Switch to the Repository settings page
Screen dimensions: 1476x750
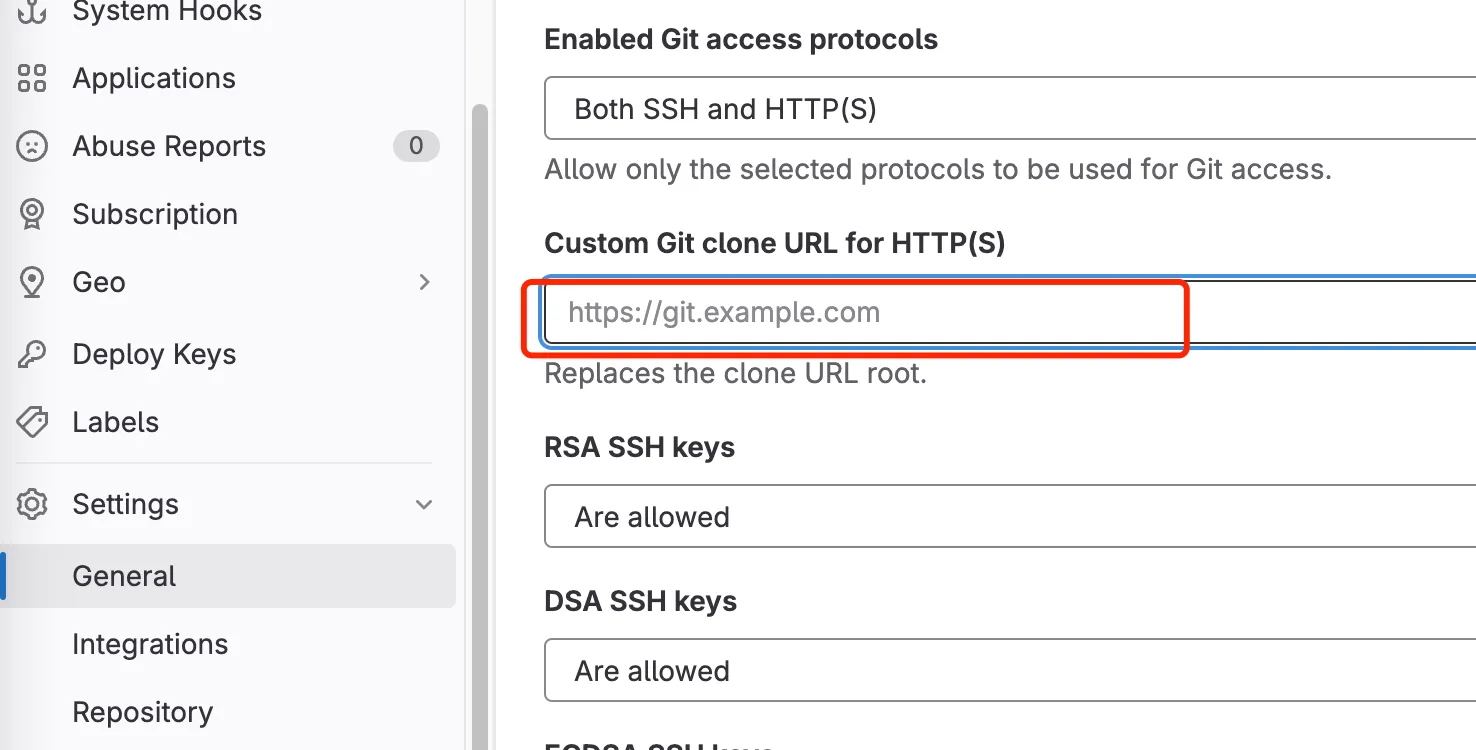(x=142, y=712)
